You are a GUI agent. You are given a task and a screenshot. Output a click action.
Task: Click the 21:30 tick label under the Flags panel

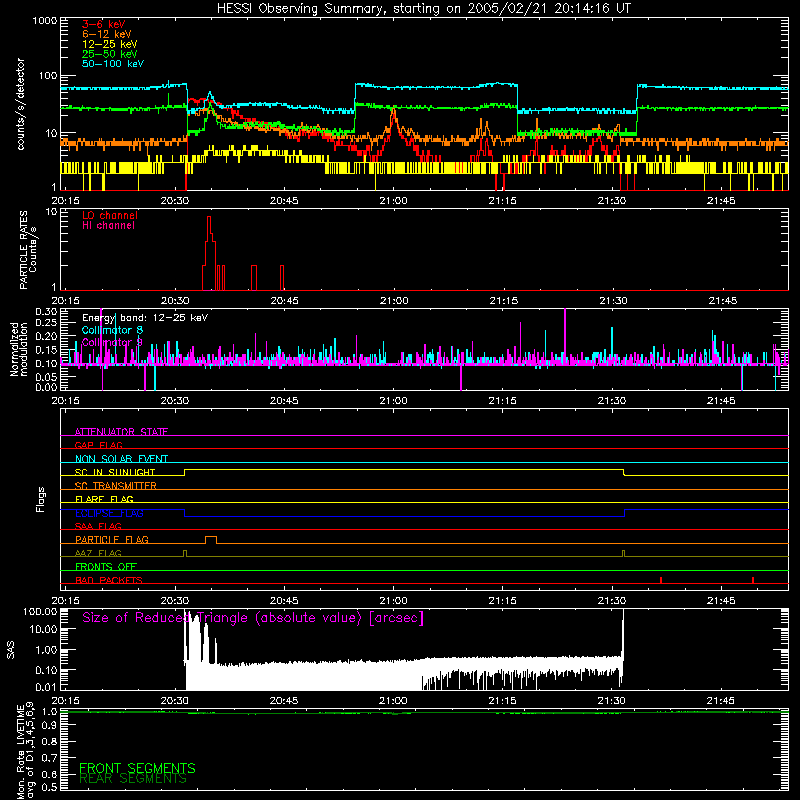[612, 601]
